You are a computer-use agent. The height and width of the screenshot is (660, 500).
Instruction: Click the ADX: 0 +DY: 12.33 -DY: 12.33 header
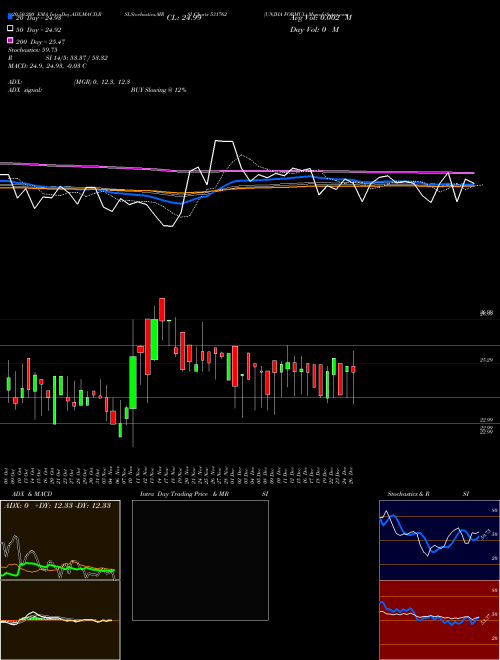tap(57, 506)
